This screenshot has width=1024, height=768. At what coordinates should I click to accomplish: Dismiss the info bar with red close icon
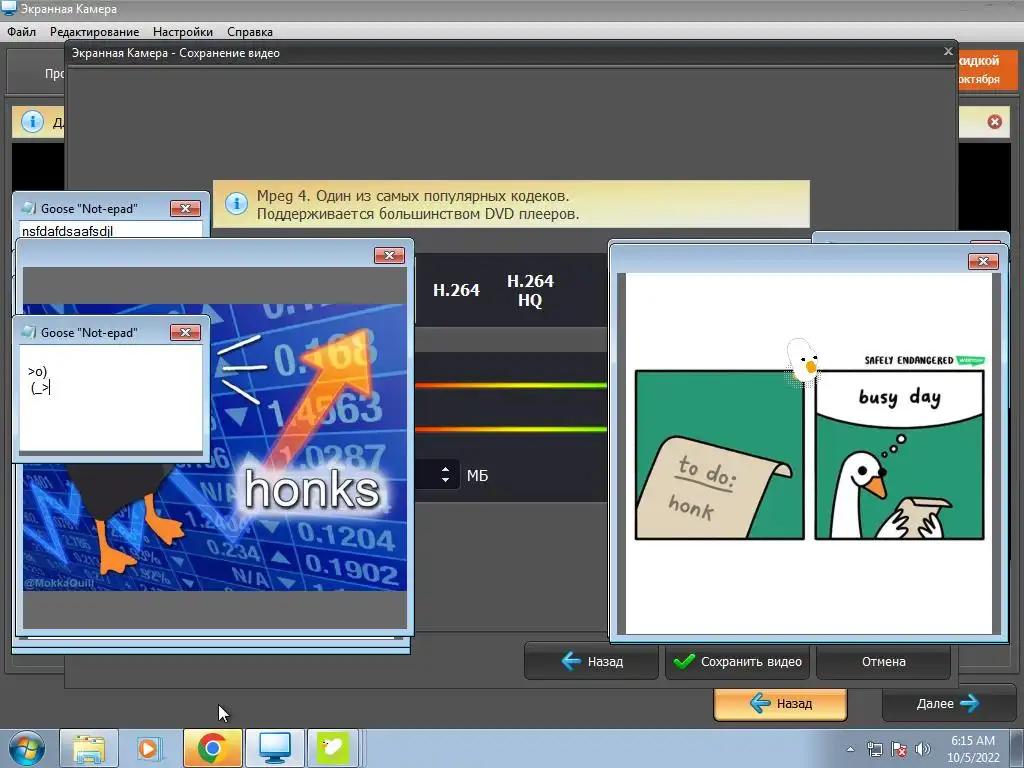coord(995,122)
